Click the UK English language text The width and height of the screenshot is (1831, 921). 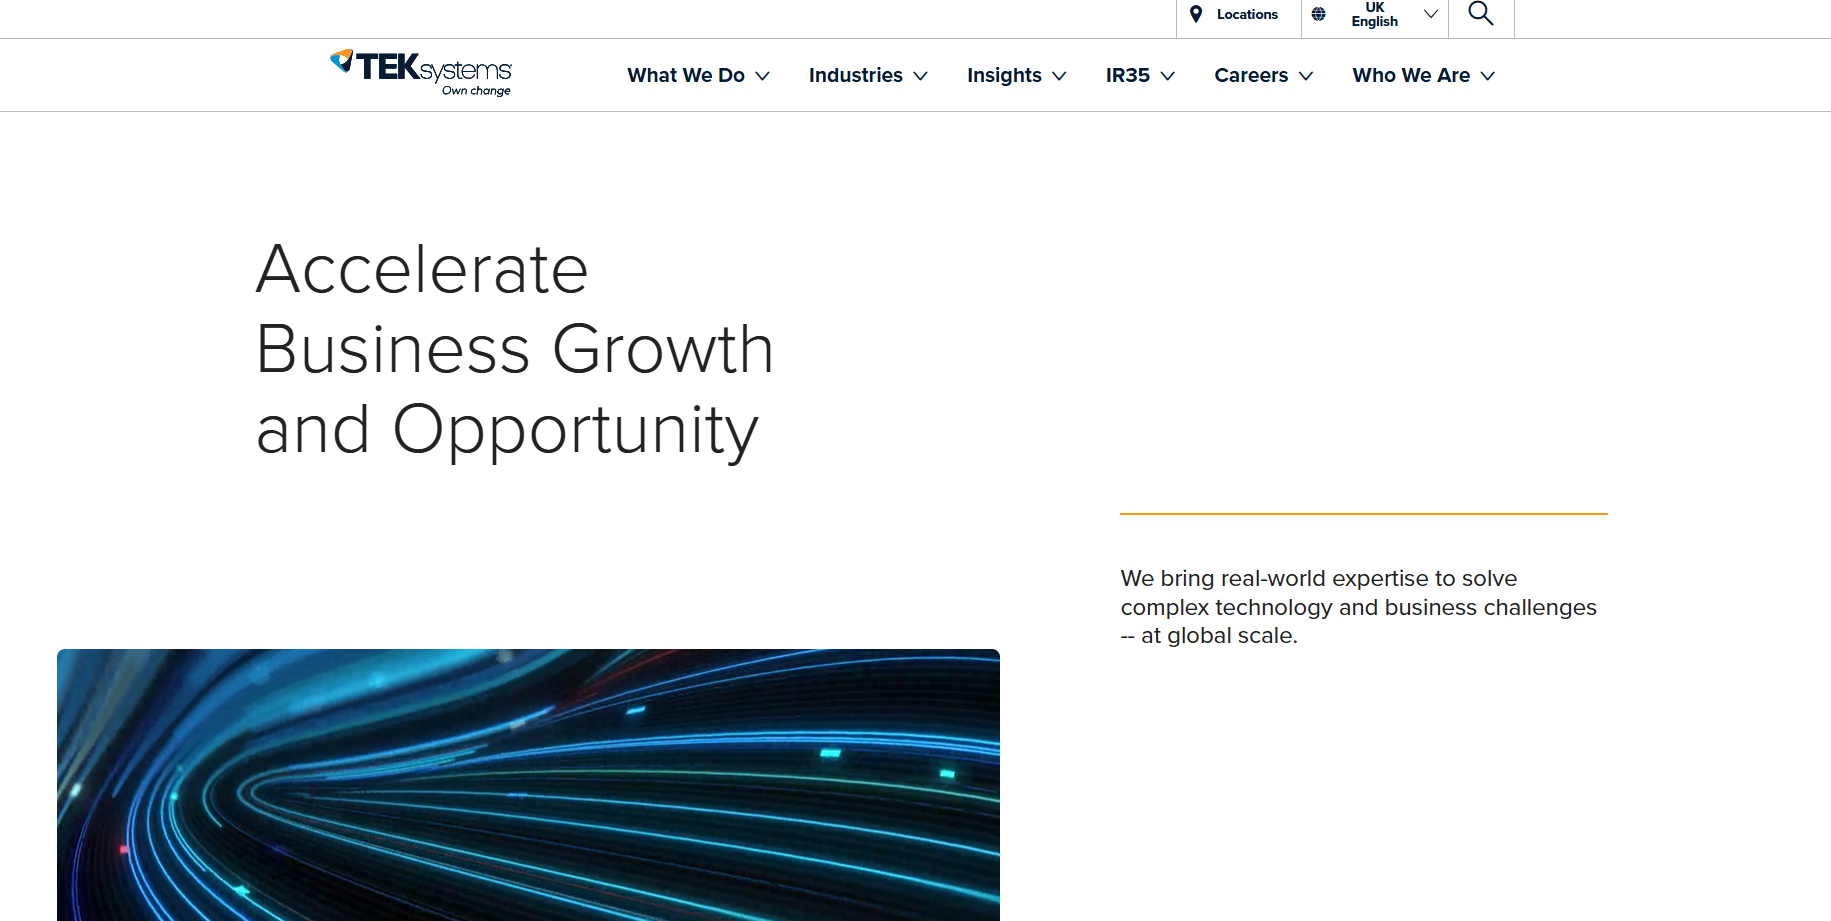pyautogui.click(x=1375, y=14)
